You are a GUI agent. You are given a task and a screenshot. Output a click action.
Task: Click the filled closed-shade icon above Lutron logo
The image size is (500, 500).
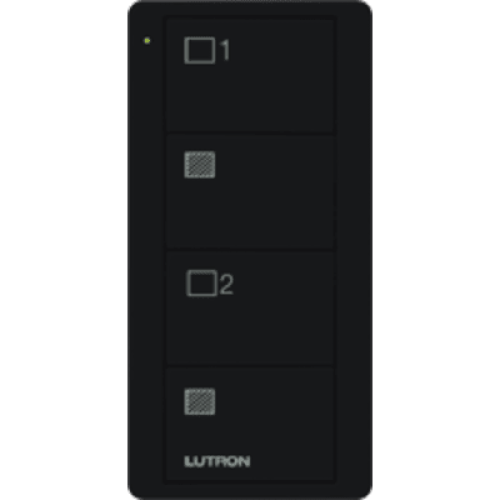click(x=200, y=401)
